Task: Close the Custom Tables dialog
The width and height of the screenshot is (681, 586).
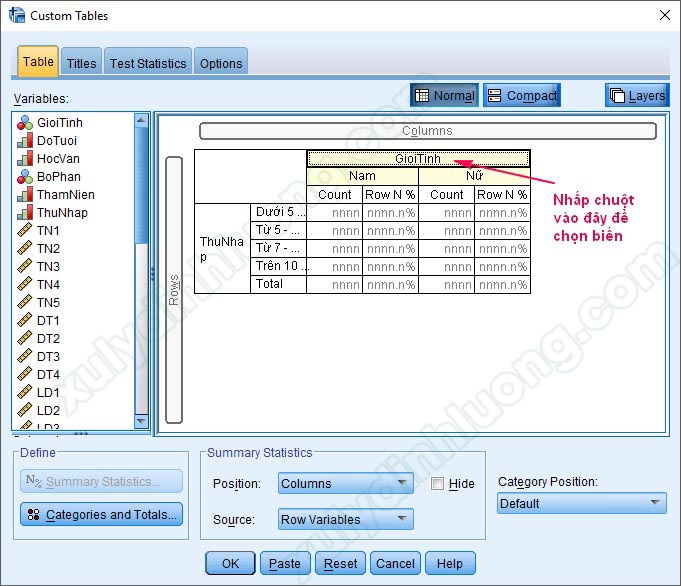Action: tap(664, 15)
